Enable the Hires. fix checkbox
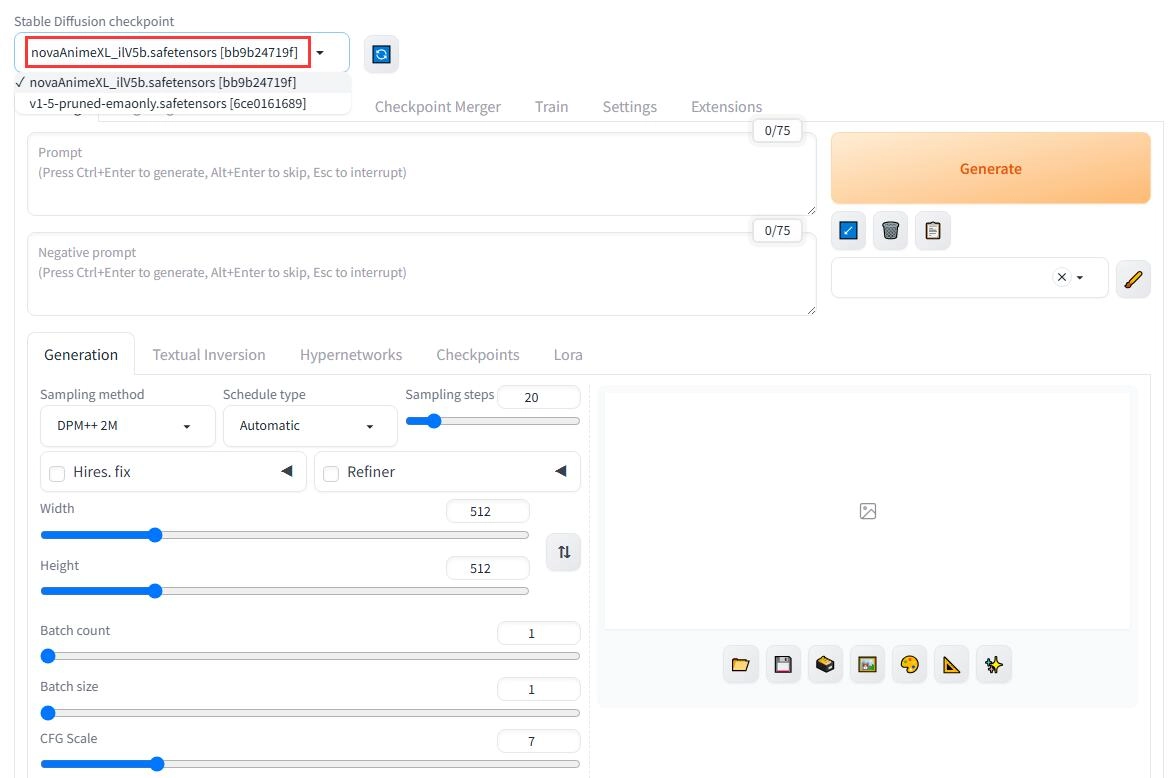 (57, 473)
